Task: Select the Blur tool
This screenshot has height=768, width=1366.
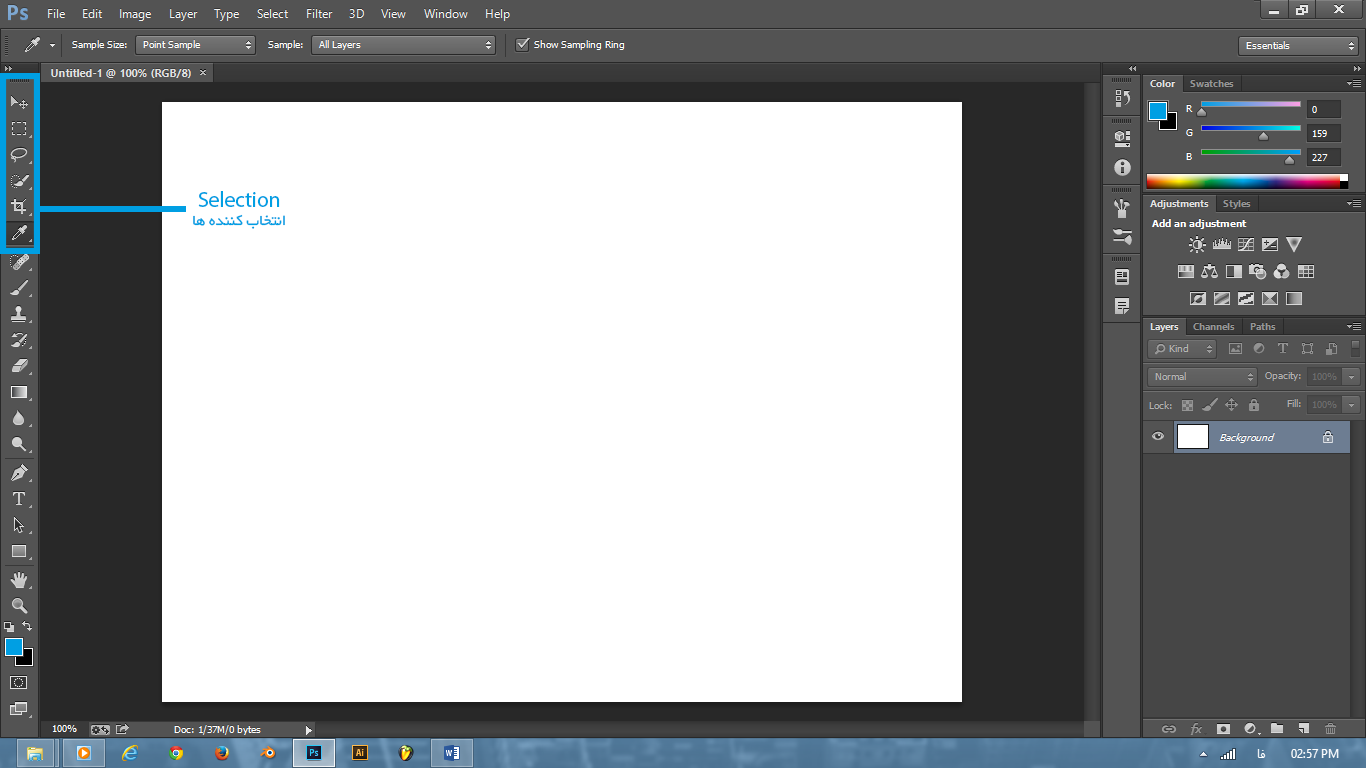Action: (x=19, y=418)
